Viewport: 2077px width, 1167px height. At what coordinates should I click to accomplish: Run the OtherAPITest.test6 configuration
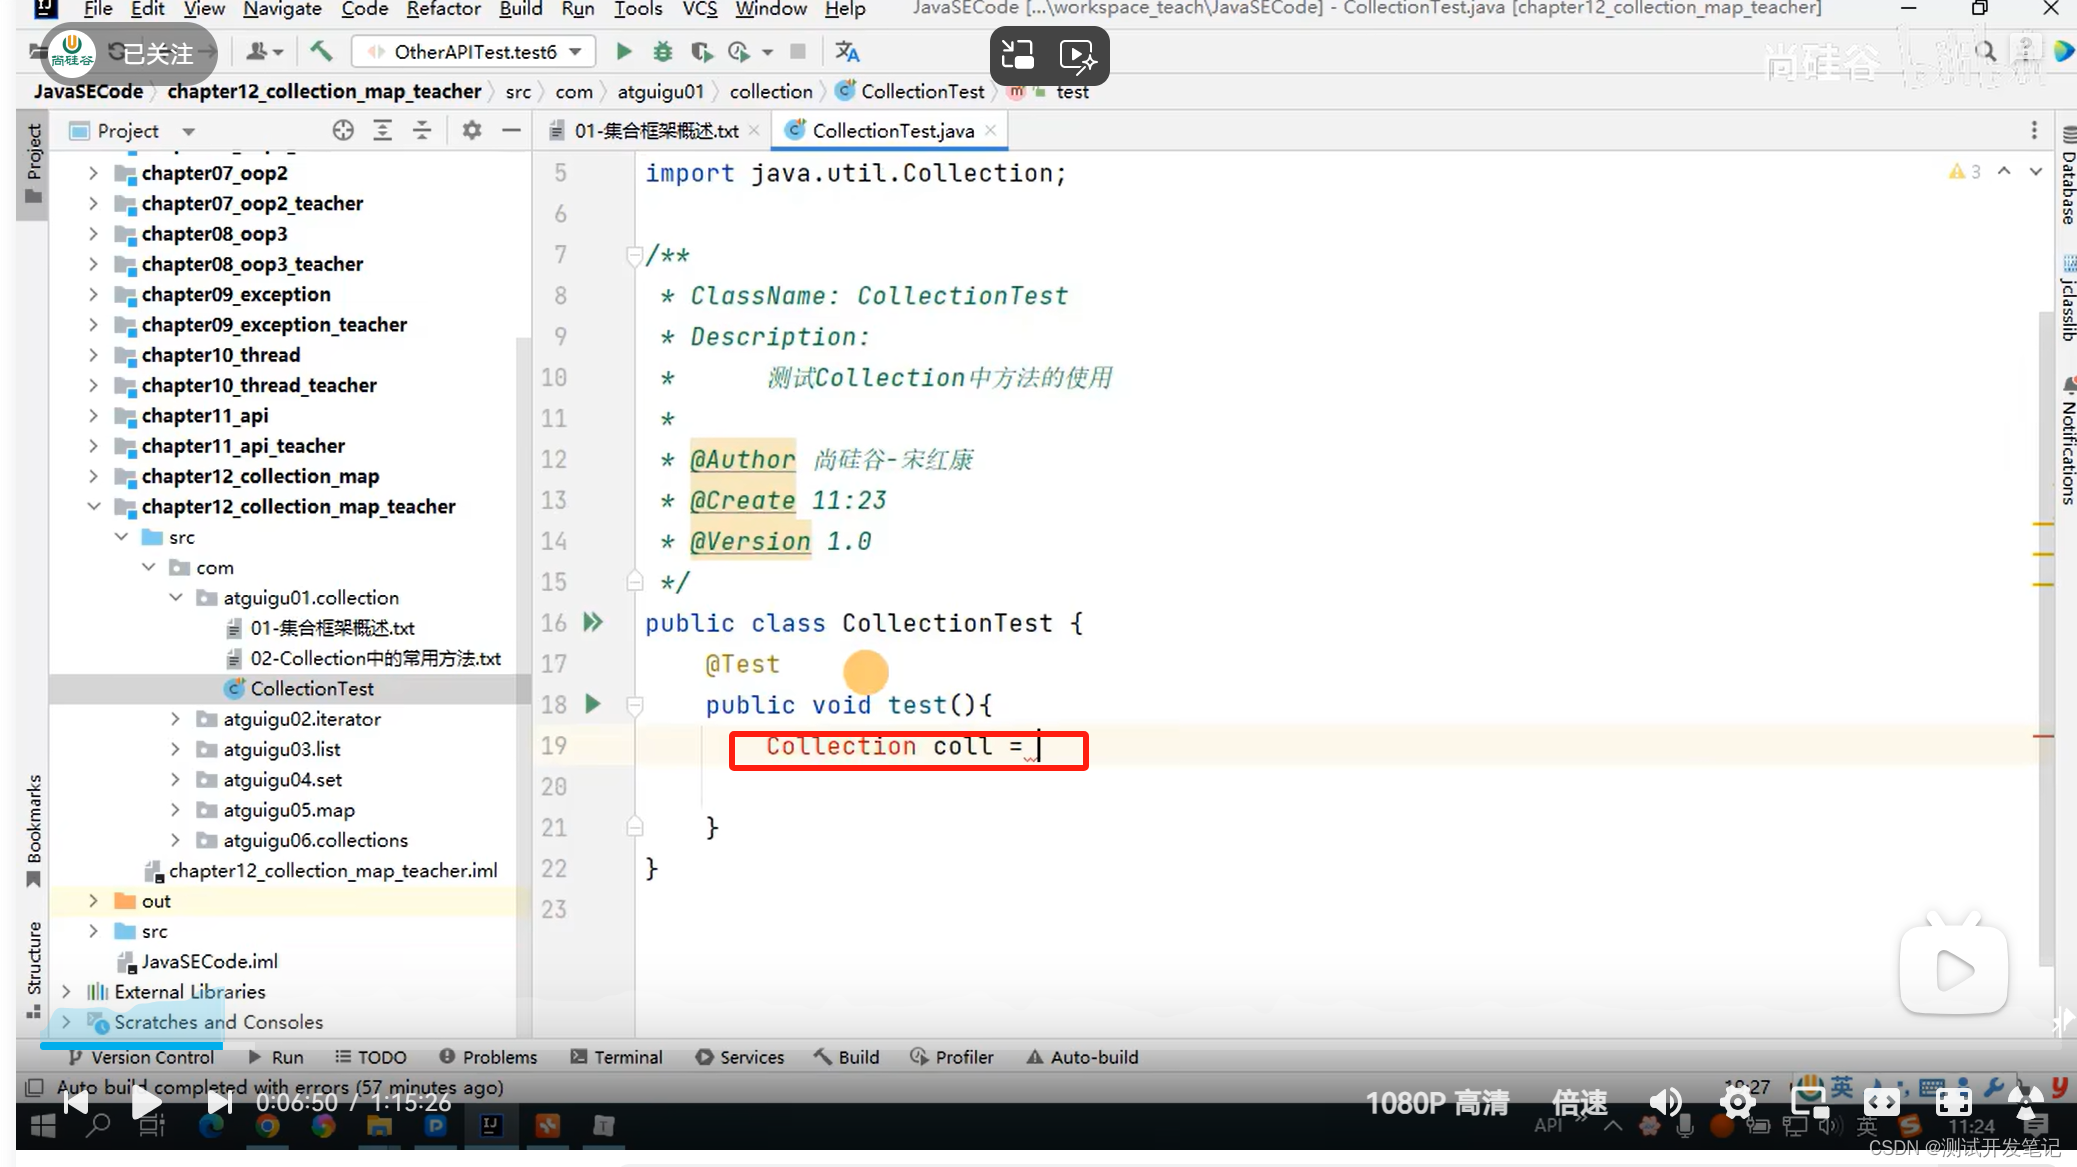pyautogui.click(x=624, y=51)
